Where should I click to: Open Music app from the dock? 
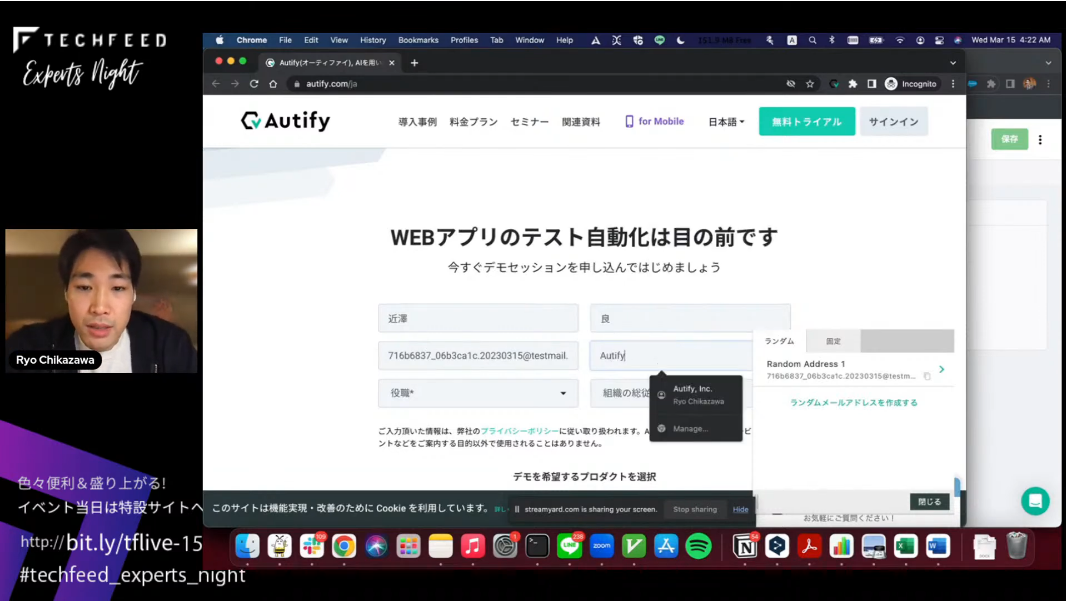click(x=473, y=546)
